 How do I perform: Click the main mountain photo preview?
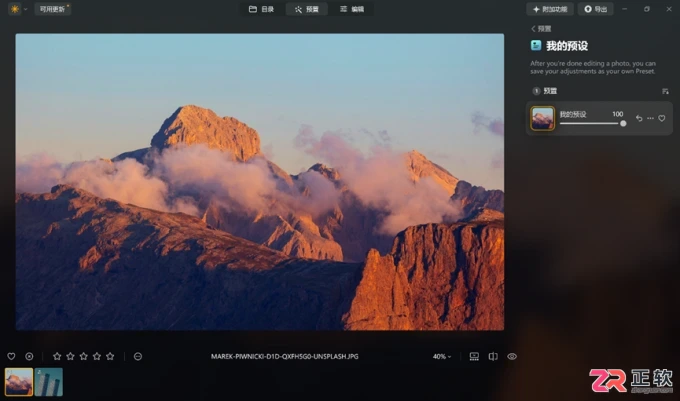260,182
